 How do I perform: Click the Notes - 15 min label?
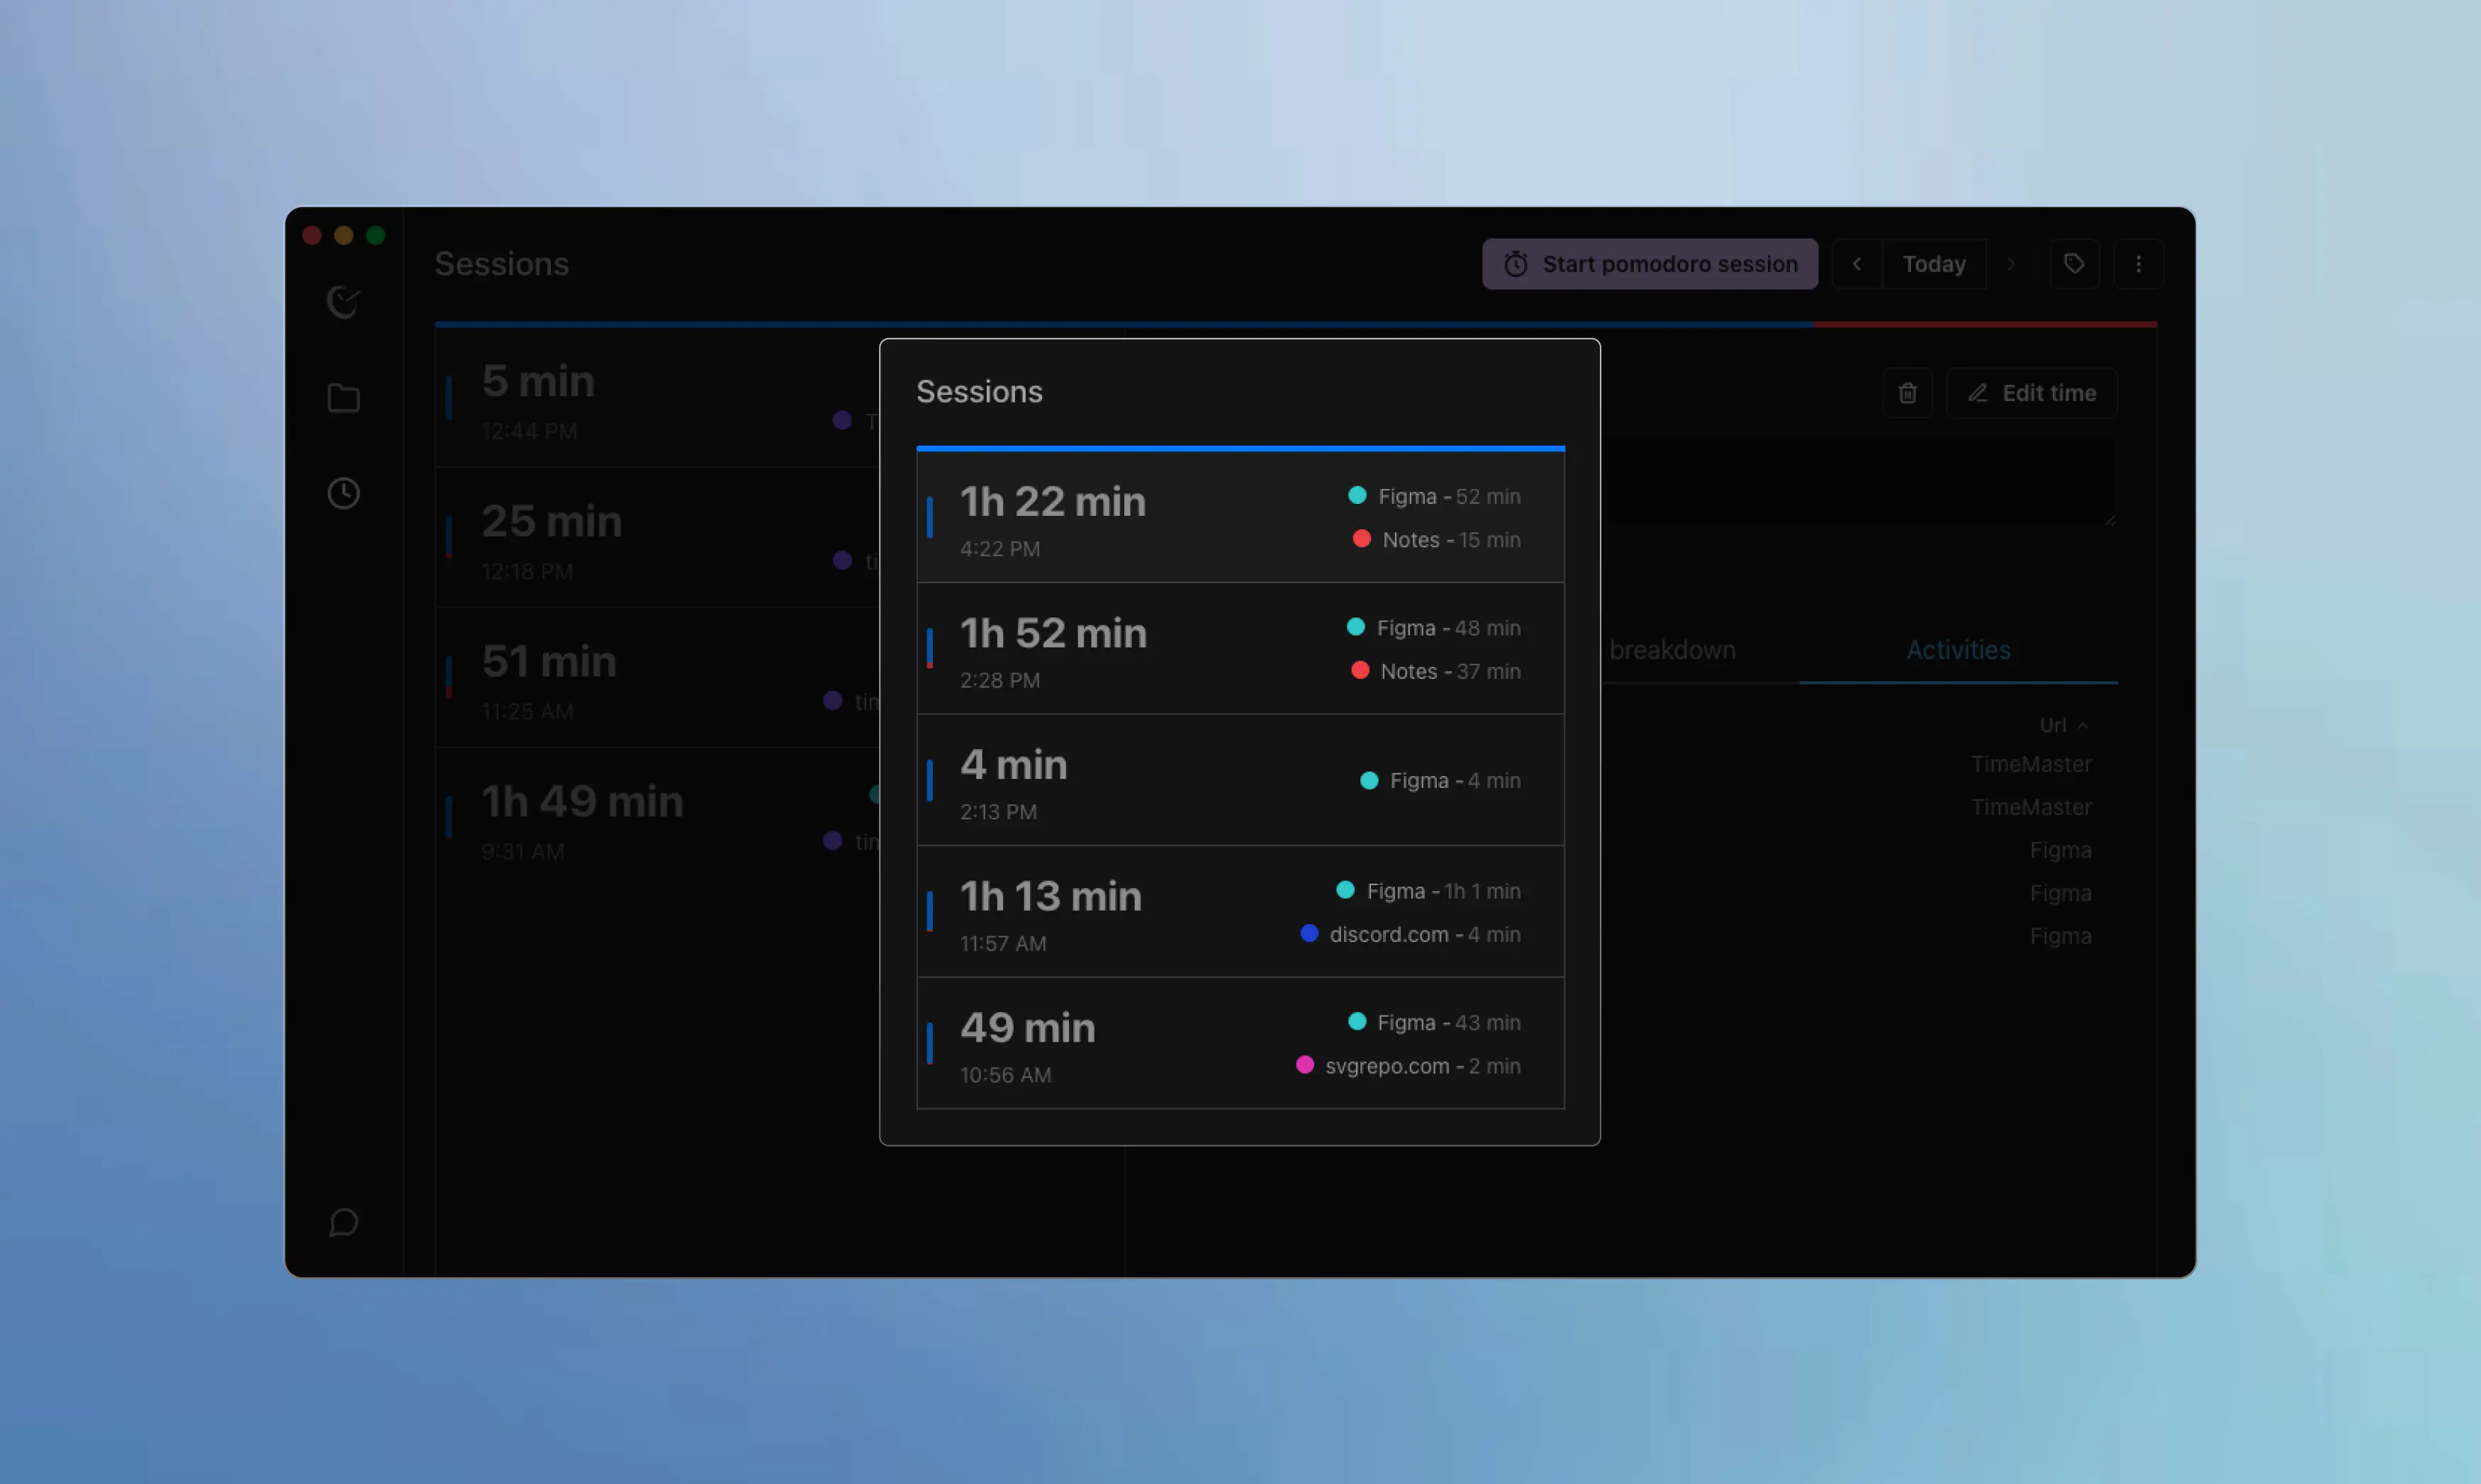1451,540
